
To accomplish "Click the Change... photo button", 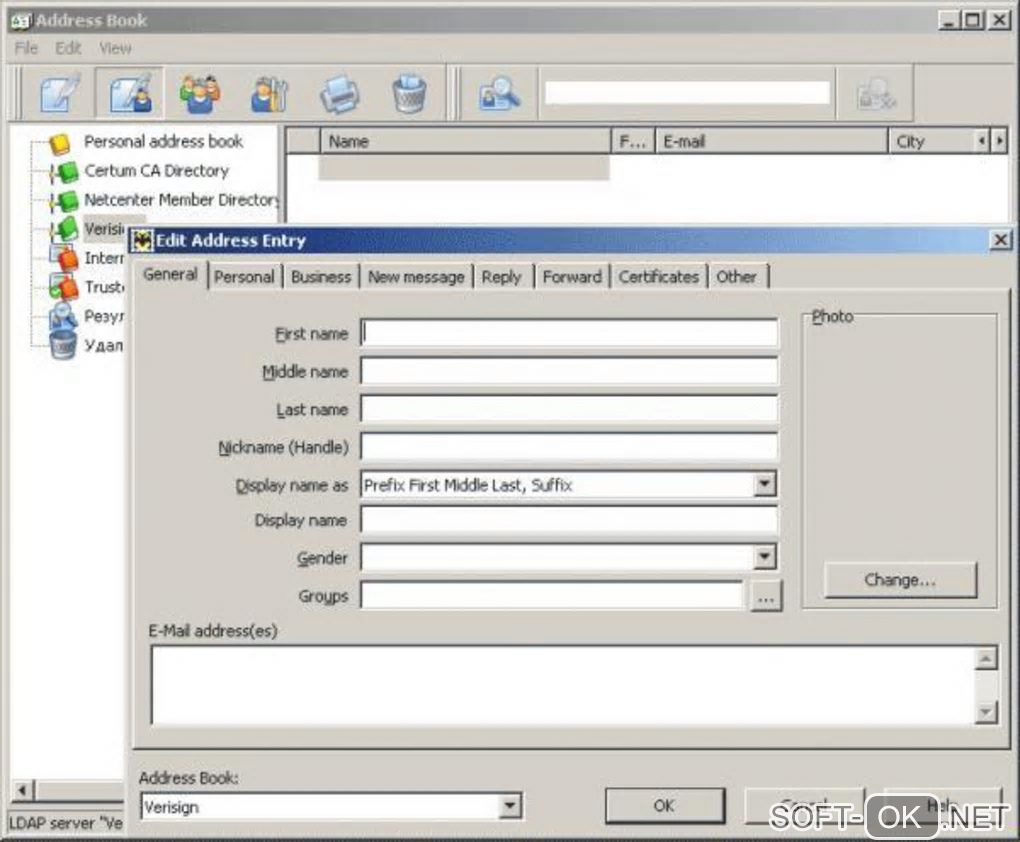I will (x=900, y=580).
